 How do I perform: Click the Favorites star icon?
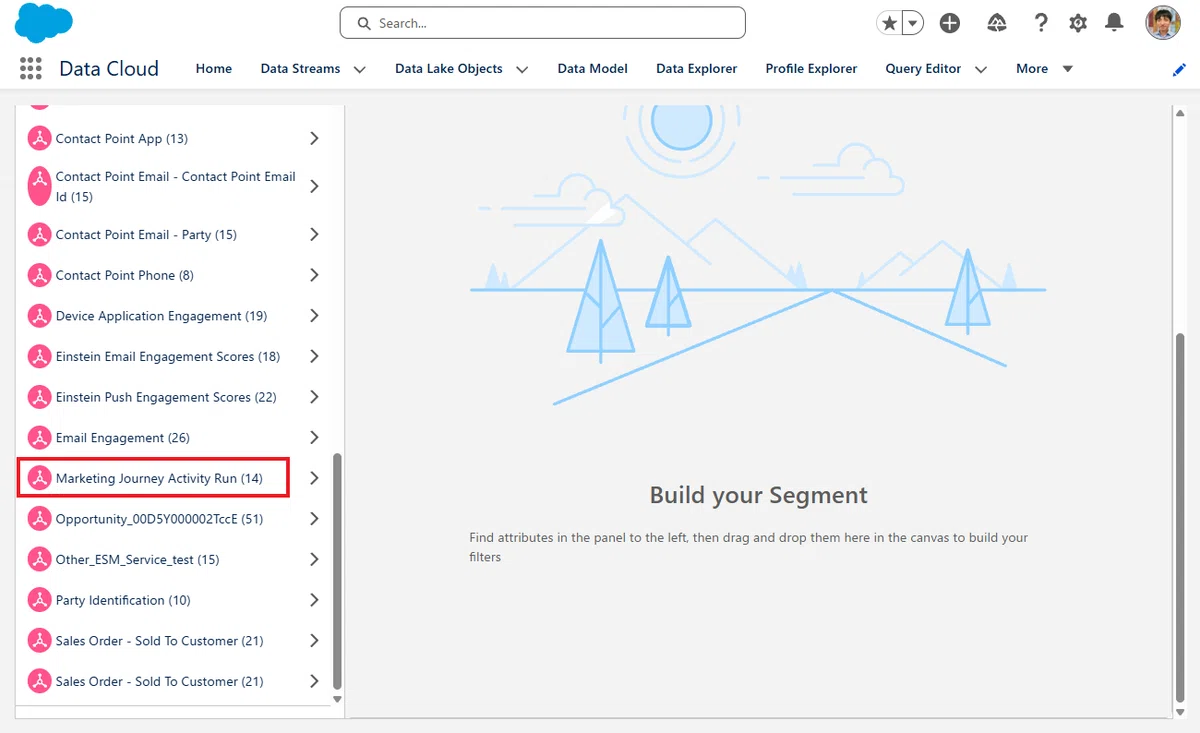click(889, 23)
